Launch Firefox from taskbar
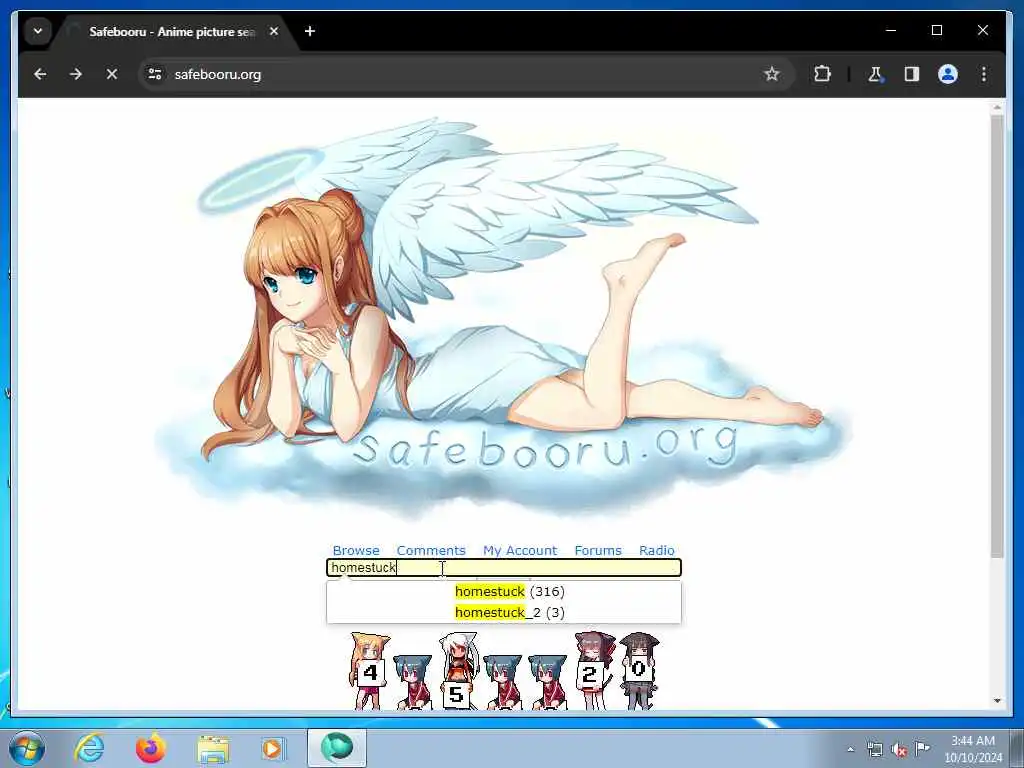The height and width of the screenshot is (768, 1024). [x=150, y=748]
